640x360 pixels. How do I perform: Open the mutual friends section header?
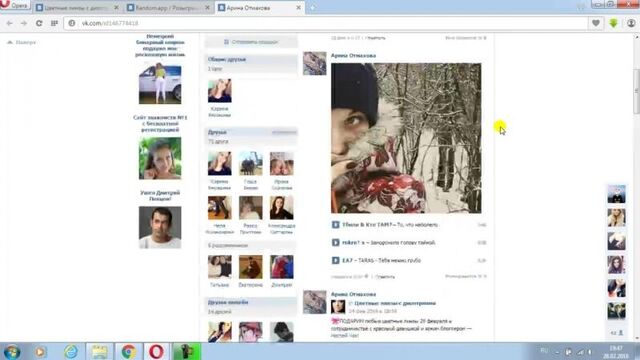[x=251, y=59]
